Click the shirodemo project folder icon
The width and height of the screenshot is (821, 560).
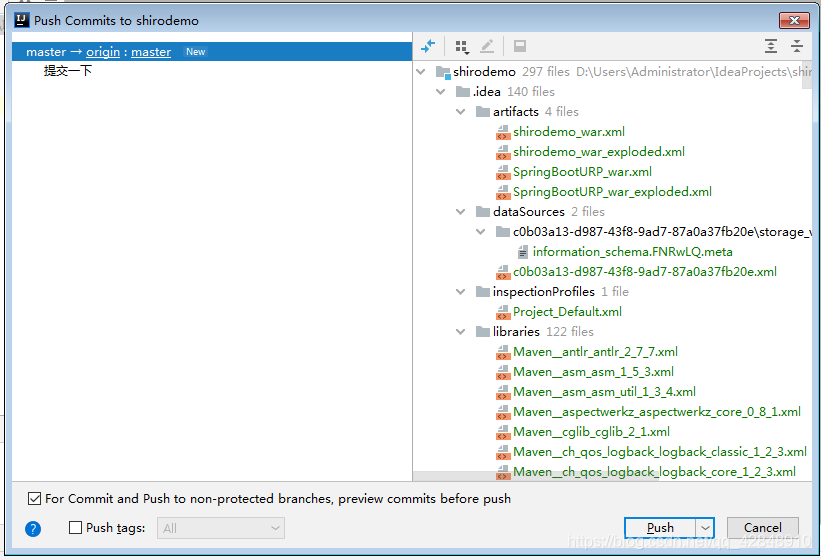(443, 72)
